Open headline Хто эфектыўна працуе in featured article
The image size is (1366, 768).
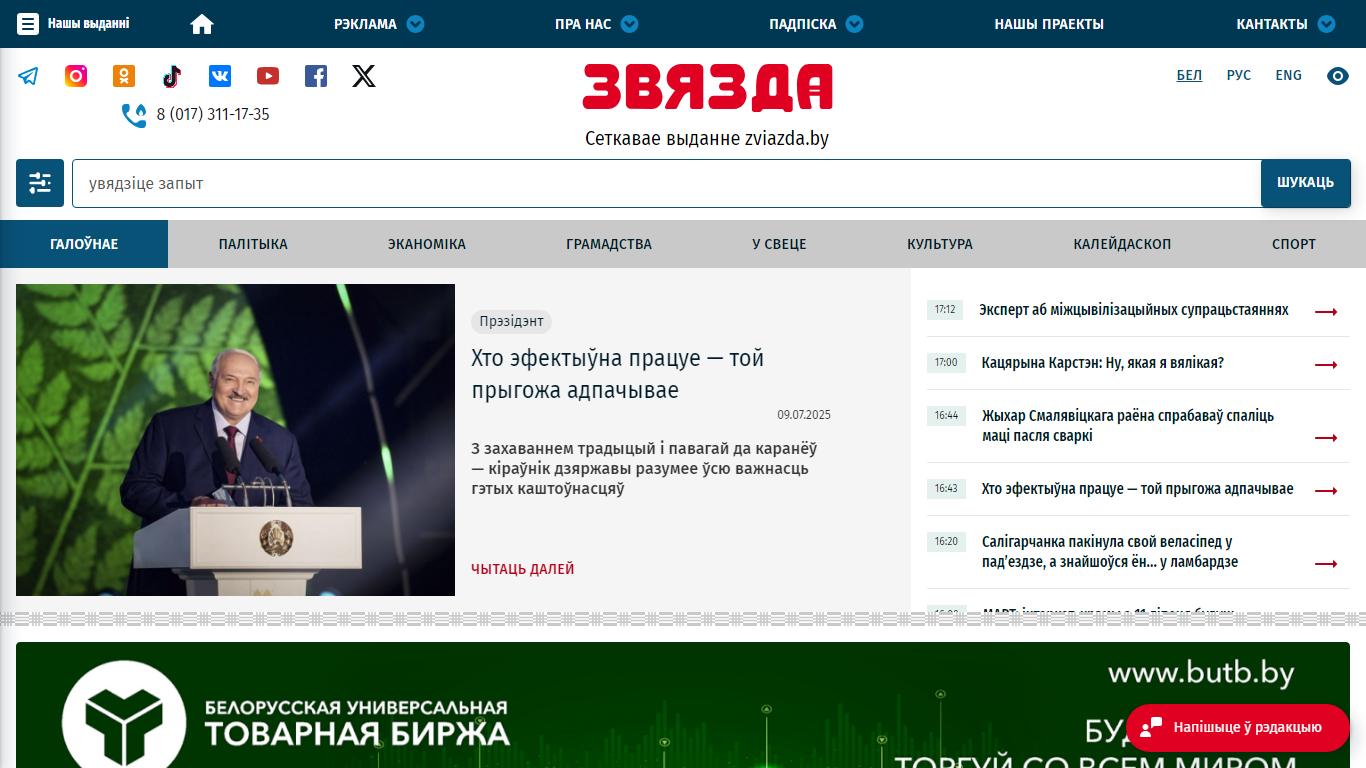click(x=618, y=374)
